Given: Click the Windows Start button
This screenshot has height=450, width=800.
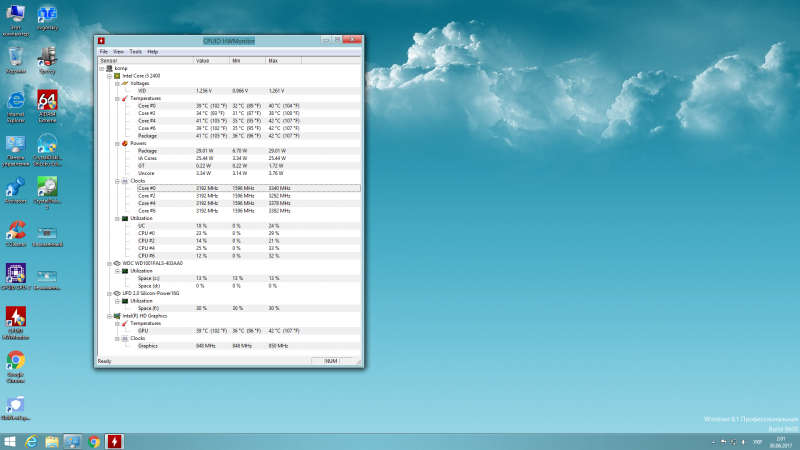Looking at the screenshot, I should click(x=11, y=440).
